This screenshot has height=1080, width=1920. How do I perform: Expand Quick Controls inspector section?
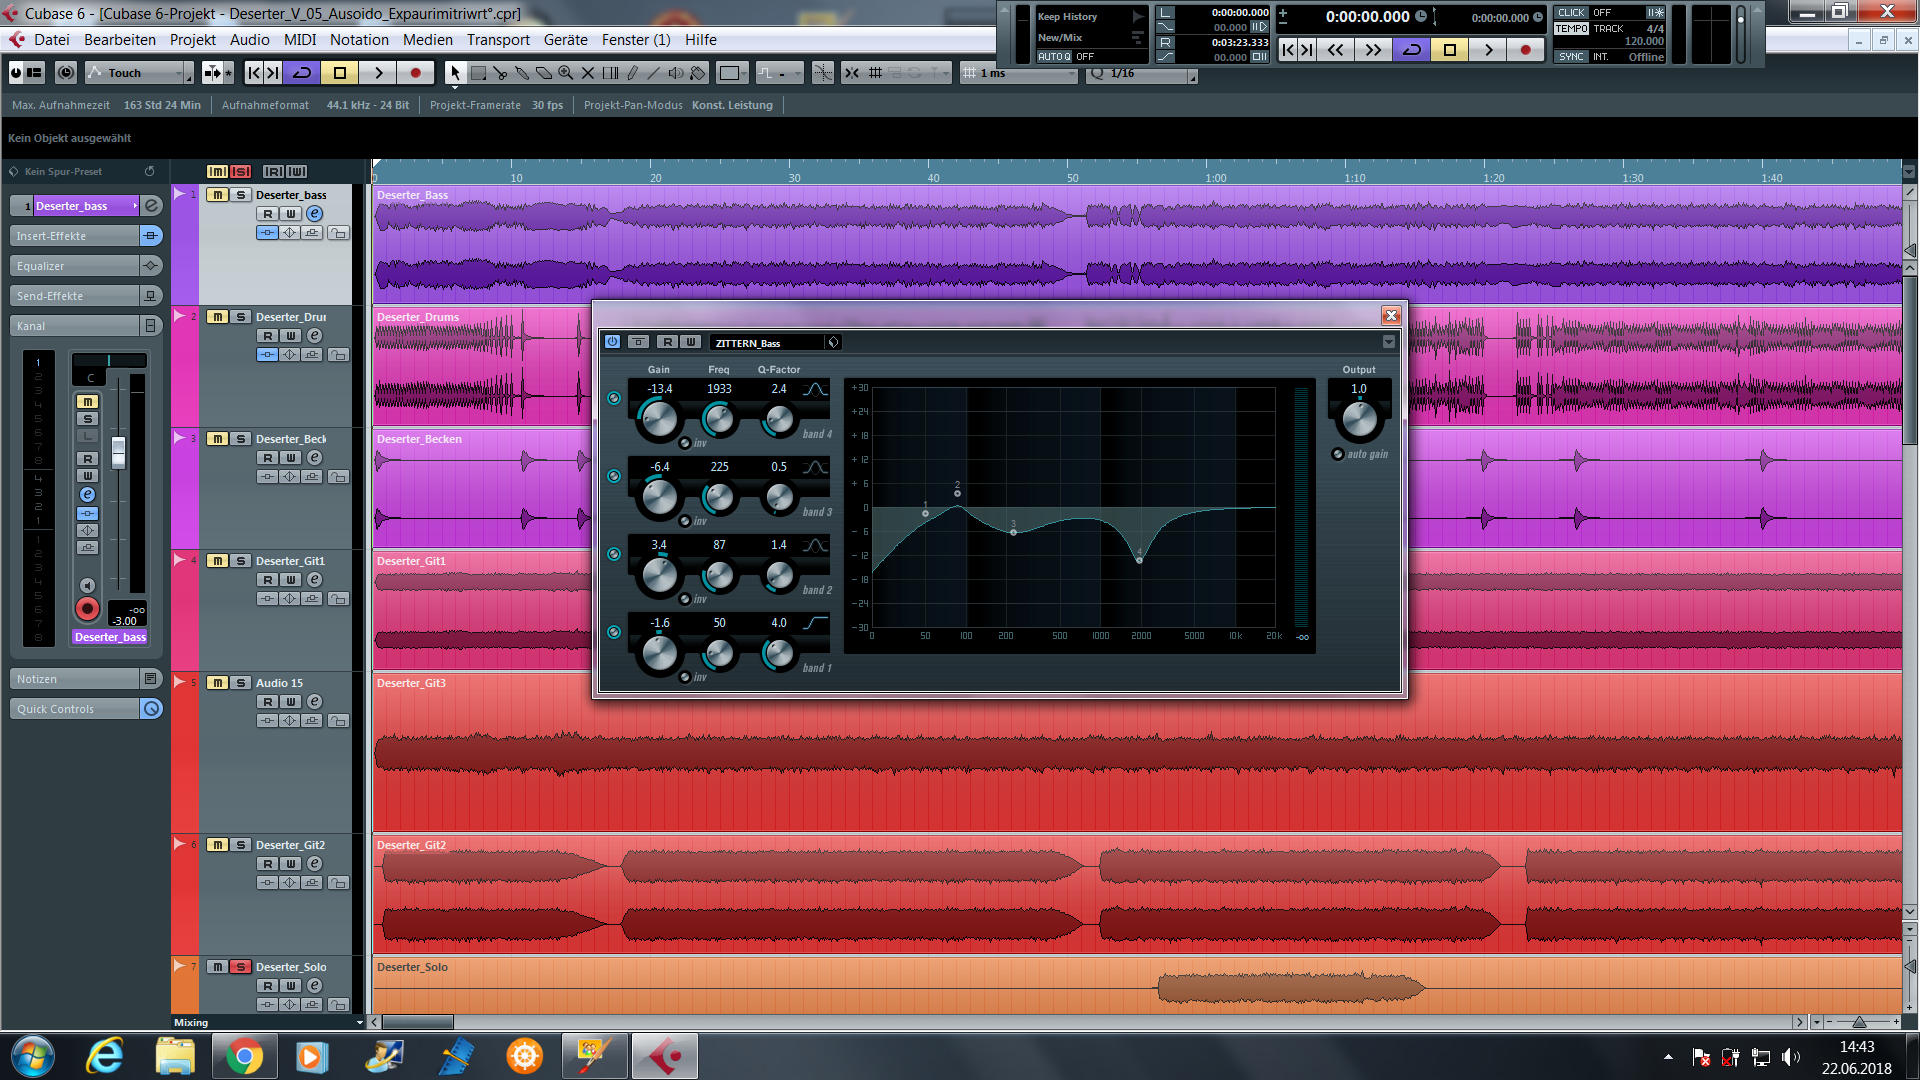[x=75, y=709]
